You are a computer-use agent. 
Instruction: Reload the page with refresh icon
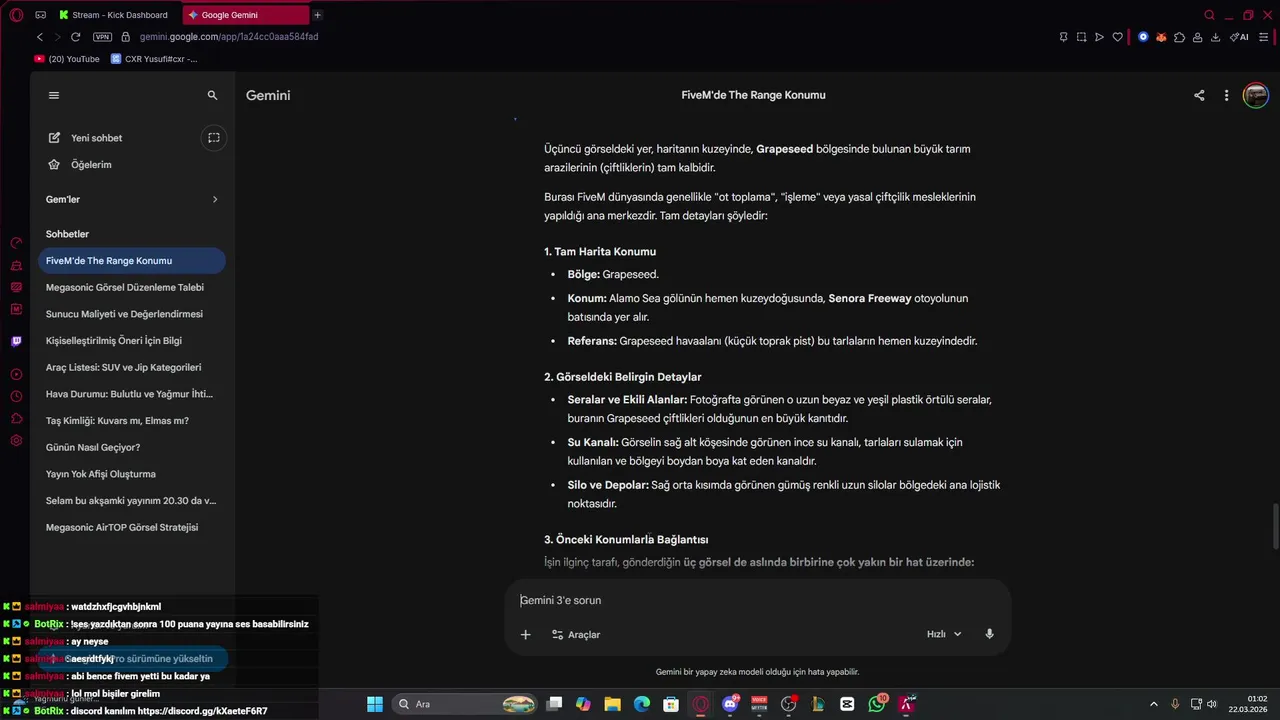tap(75, 37)
